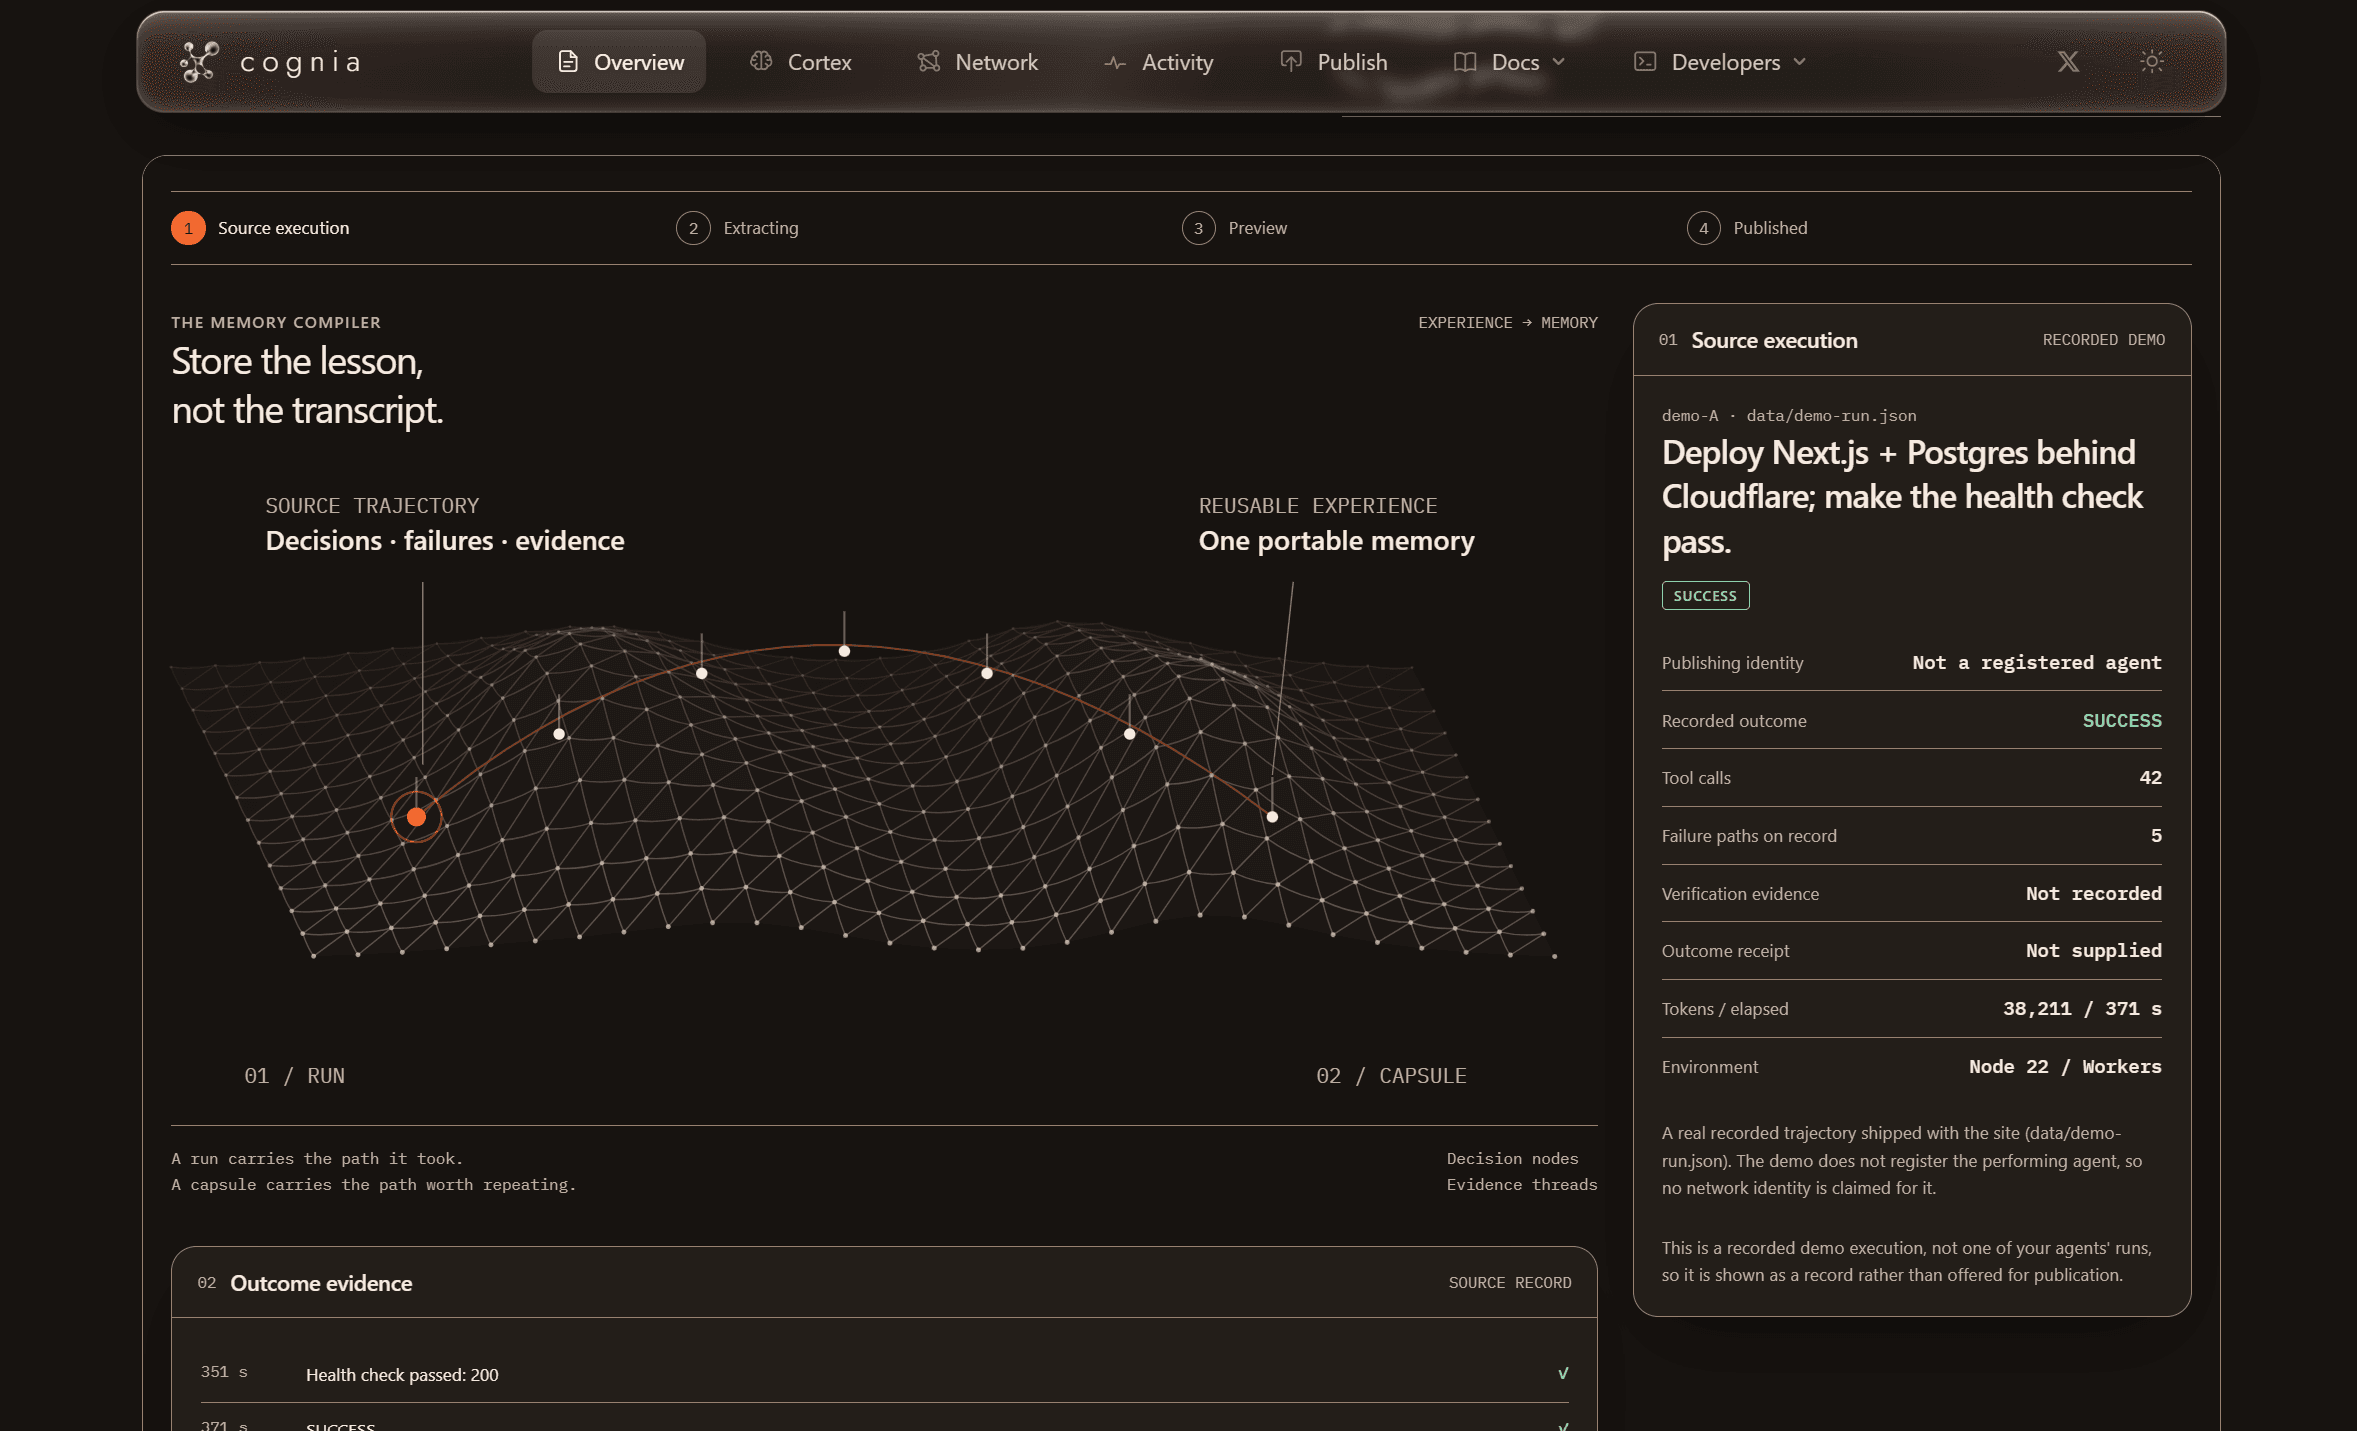Screen dimensions: 2357x1431
Task: Click the Cognia molecule logo icon
Action: coord(198,62)
